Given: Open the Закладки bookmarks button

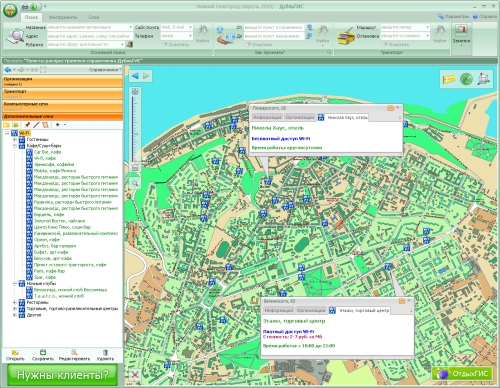Looking at the screenshot, I should [x=461, y=35].
